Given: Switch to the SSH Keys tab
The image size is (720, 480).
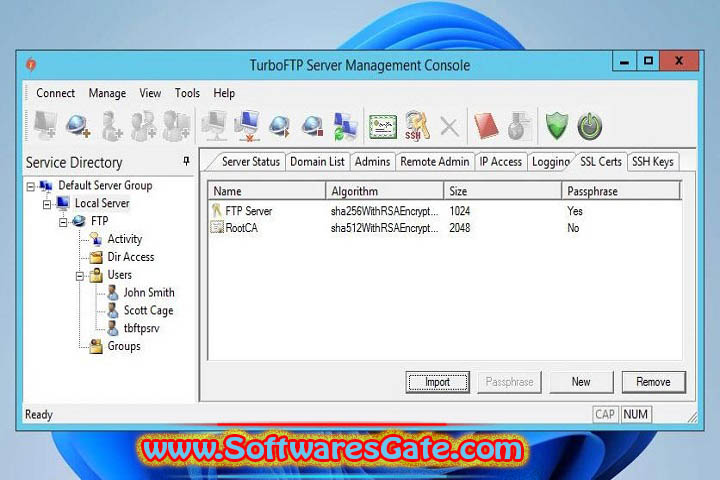Looking at the screenshot, I should pyautogui.click(x=652, y=162).
